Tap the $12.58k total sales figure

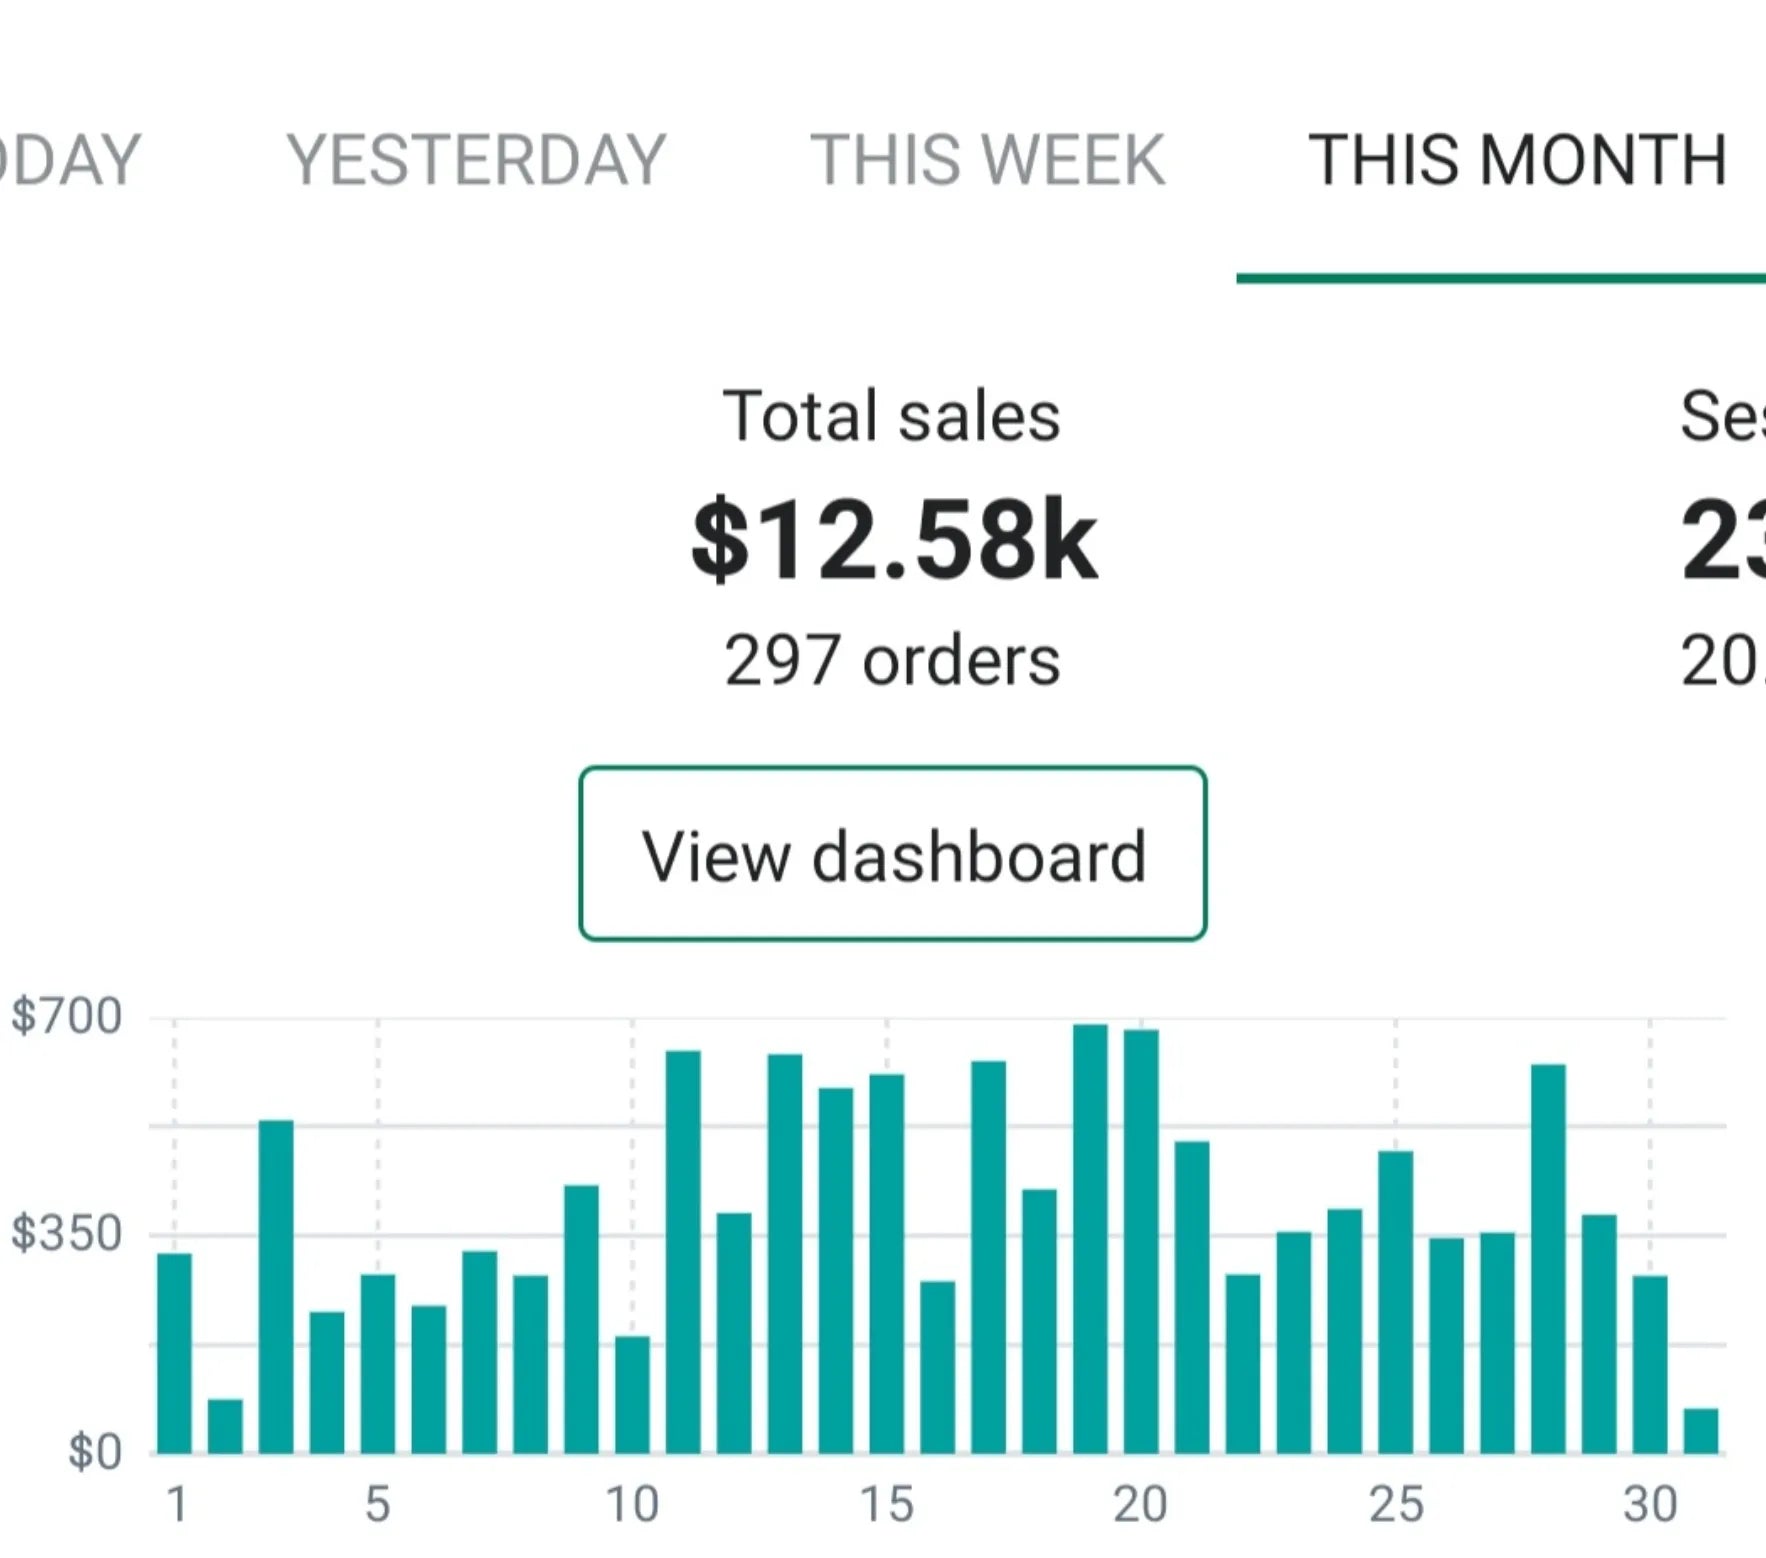pos(894,540)
